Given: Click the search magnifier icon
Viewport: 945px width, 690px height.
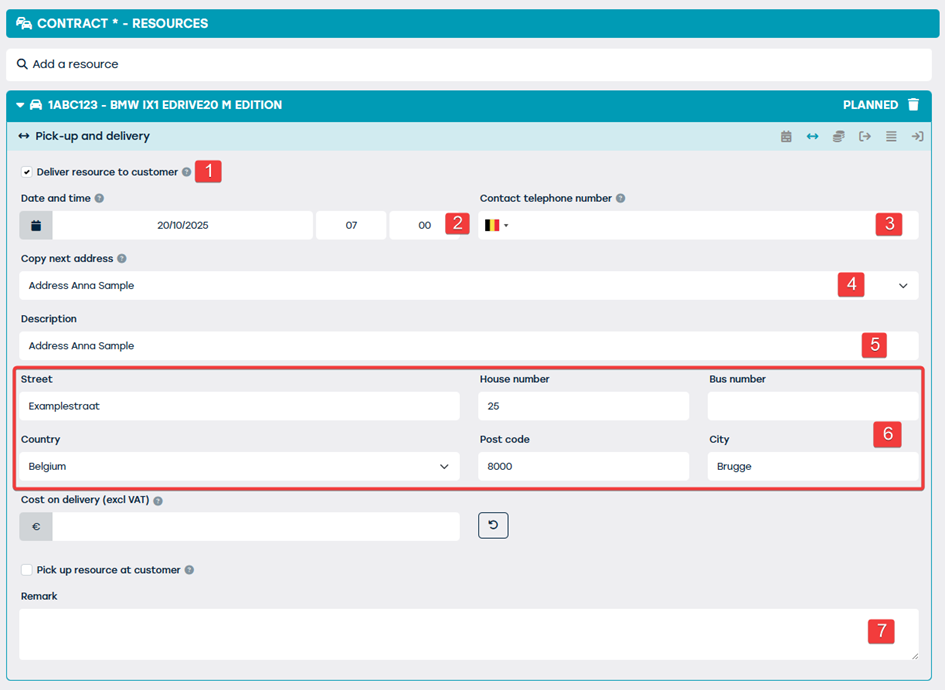Looking at the screenshot, I should (22, 64).
